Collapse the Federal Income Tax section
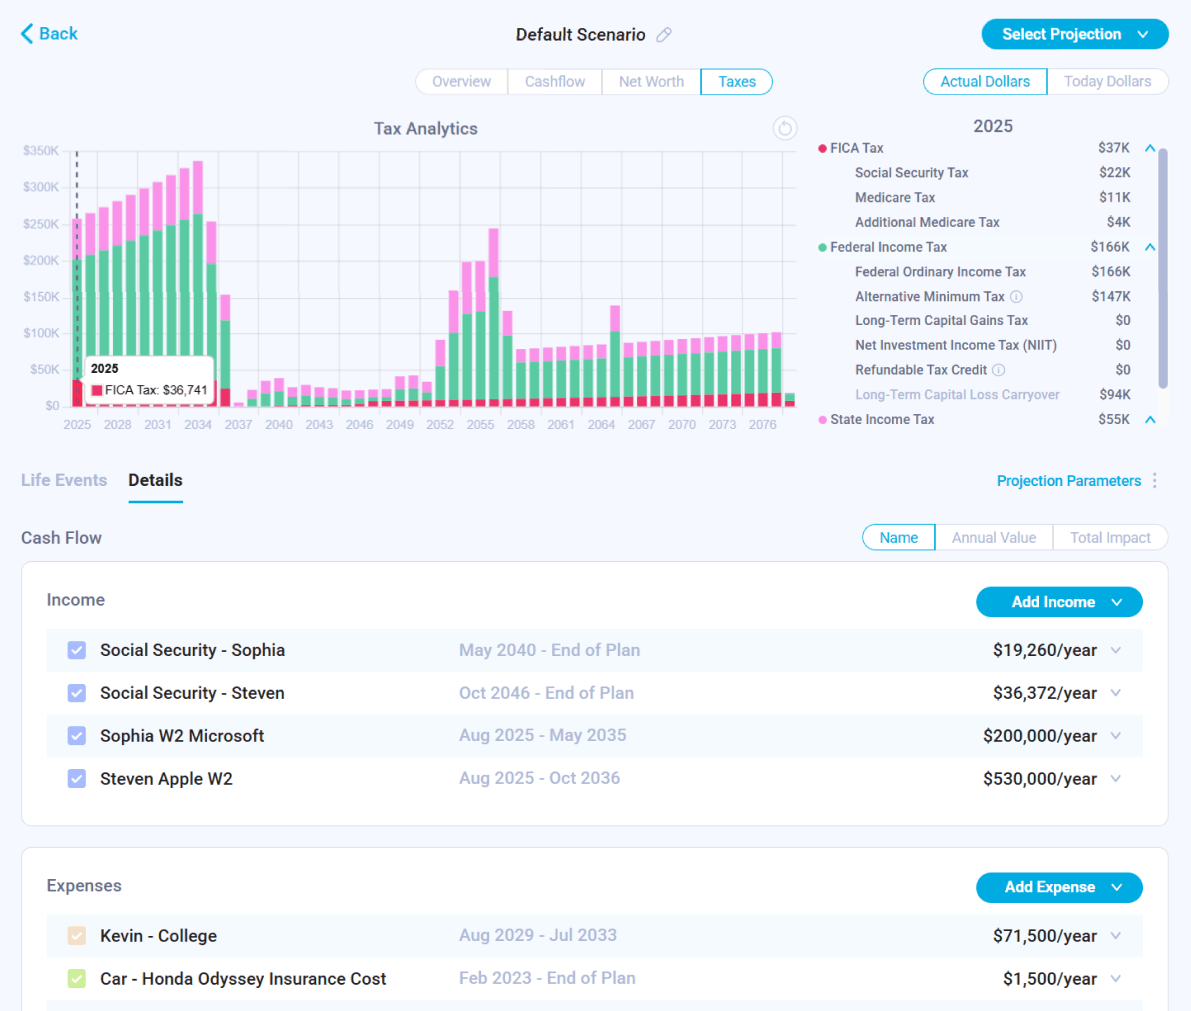1191x1011 pixels. click(x=1150, y=247)
